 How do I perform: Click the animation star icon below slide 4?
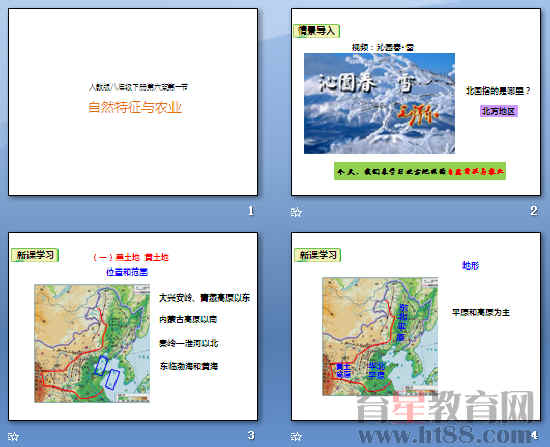296,436
